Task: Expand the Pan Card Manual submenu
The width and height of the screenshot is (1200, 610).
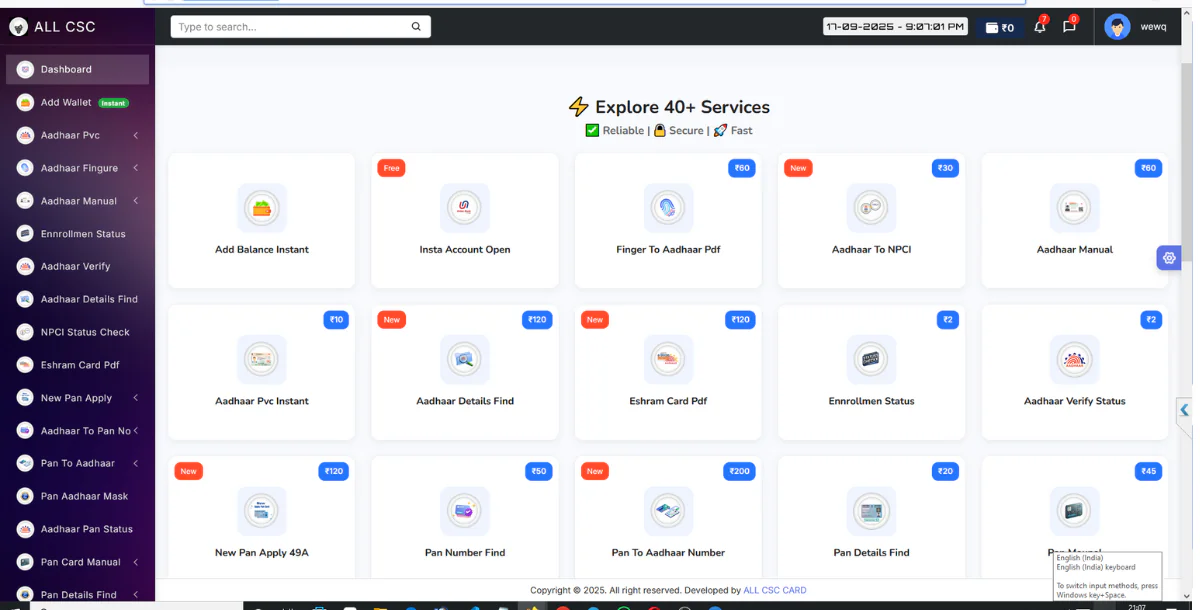Action: pos(135,562)
